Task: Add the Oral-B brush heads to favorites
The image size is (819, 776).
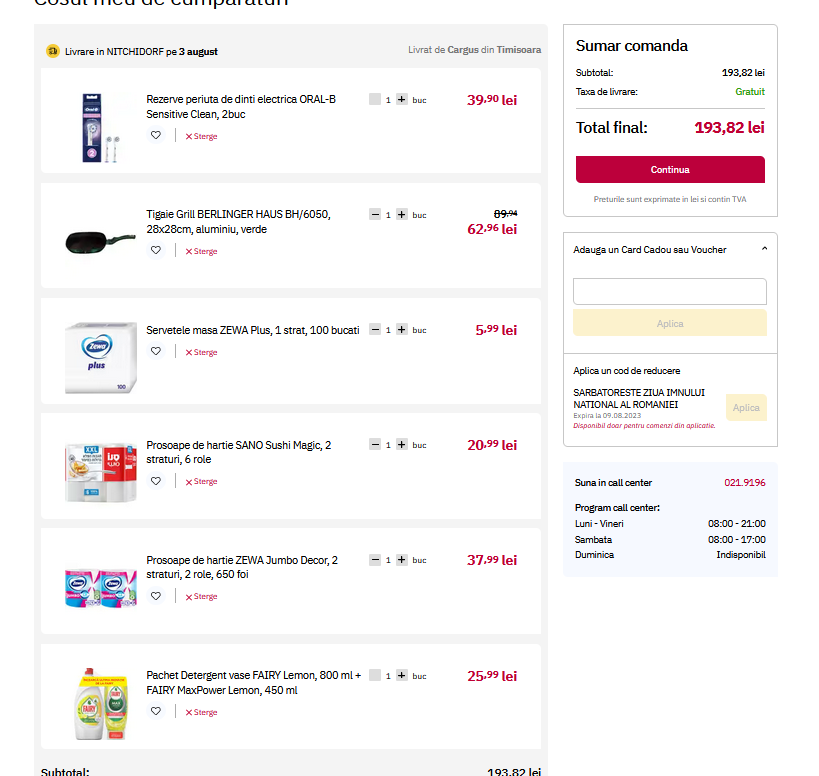Action: click(156, 136)
